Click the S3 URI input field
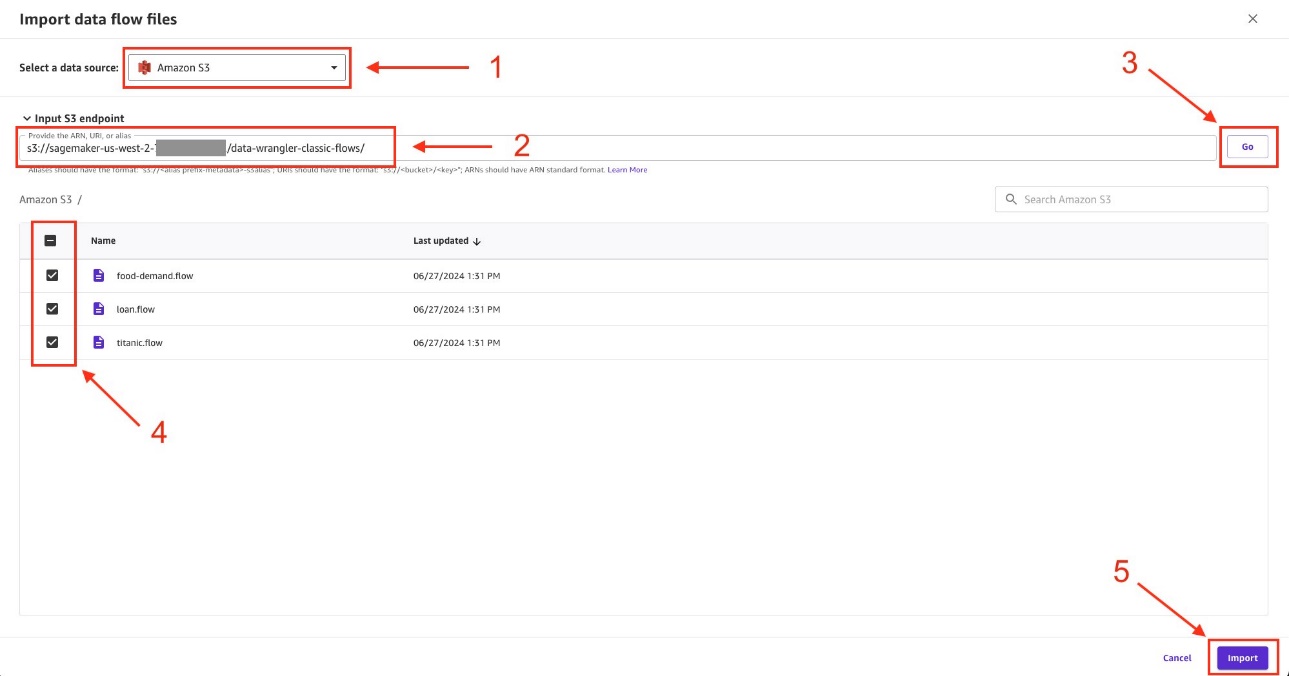This screenshot has width=1289, height=676. pos(617,148)
